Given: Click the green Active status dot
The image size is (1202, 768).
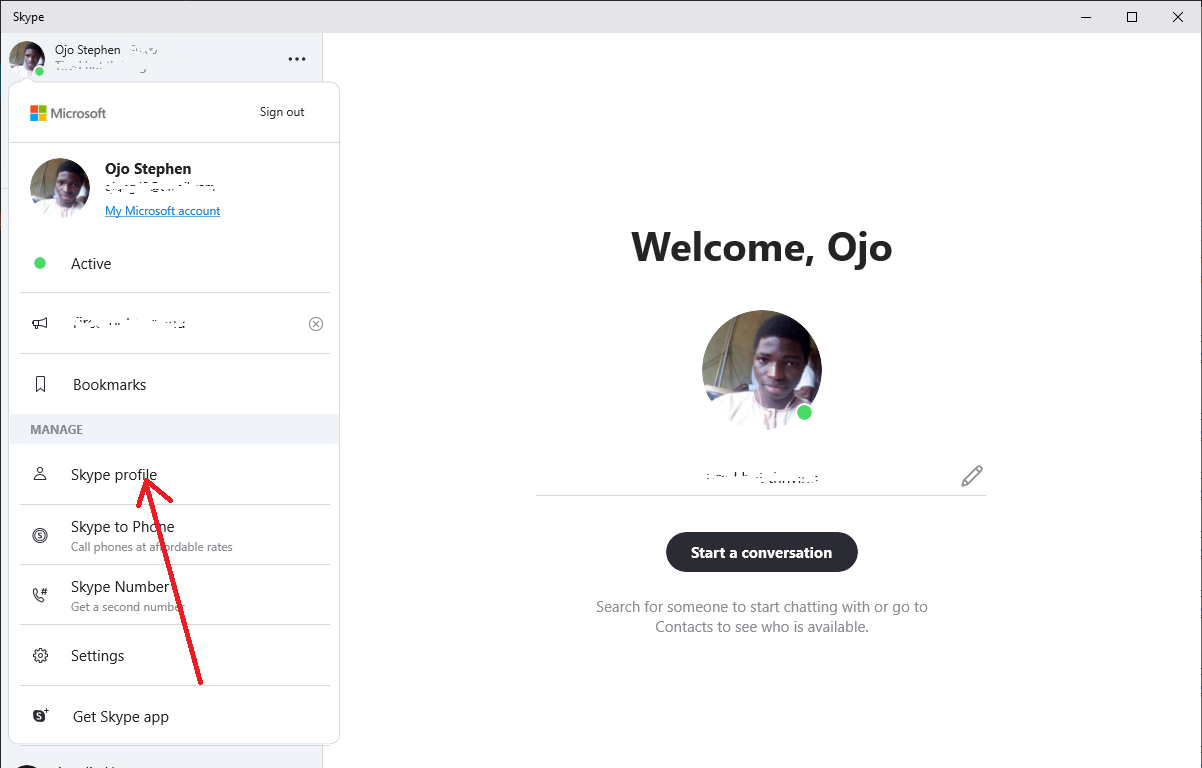Looking at the screenshot, I should tap(40, 263).
